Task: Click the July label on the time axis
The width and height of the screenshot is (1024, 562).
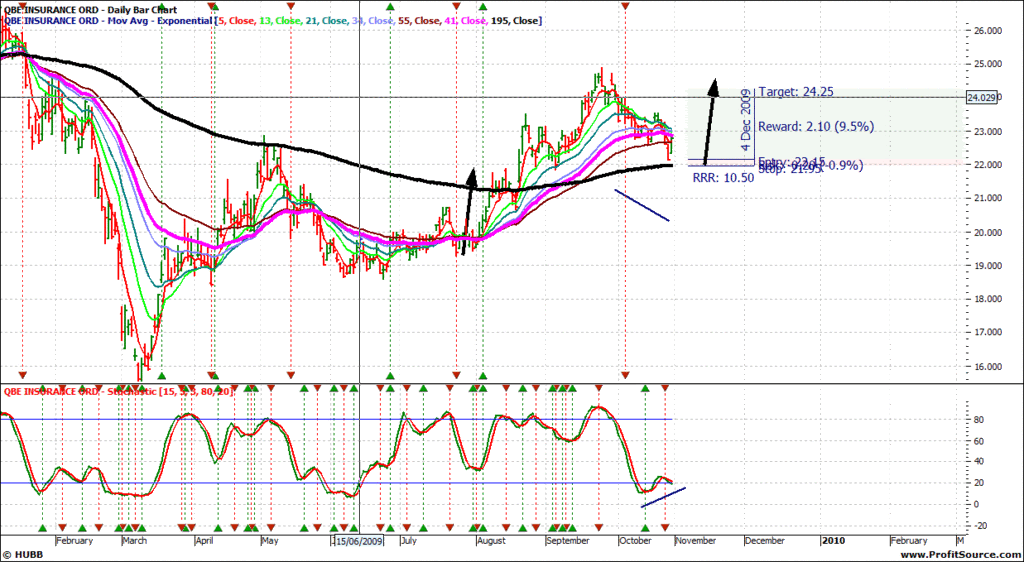Action: (x=409, y=540)
